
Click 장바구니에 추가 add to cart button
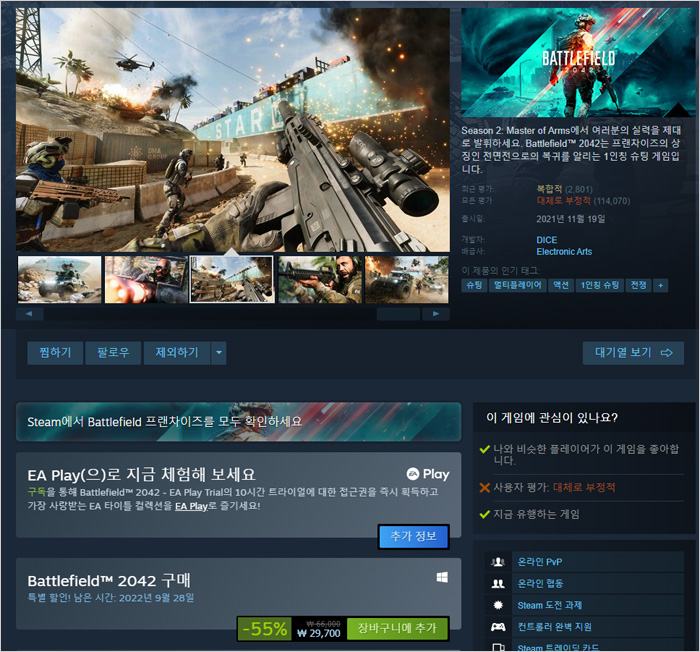coord(397,628)
